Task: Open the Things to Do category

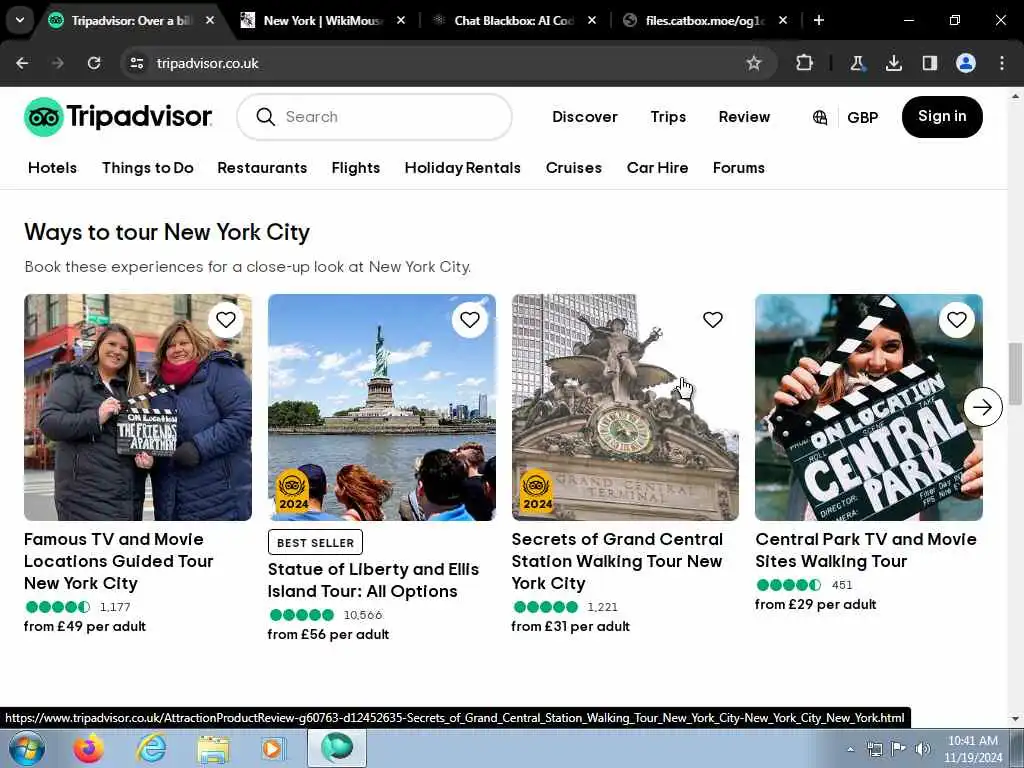Action: click(148, 168)
